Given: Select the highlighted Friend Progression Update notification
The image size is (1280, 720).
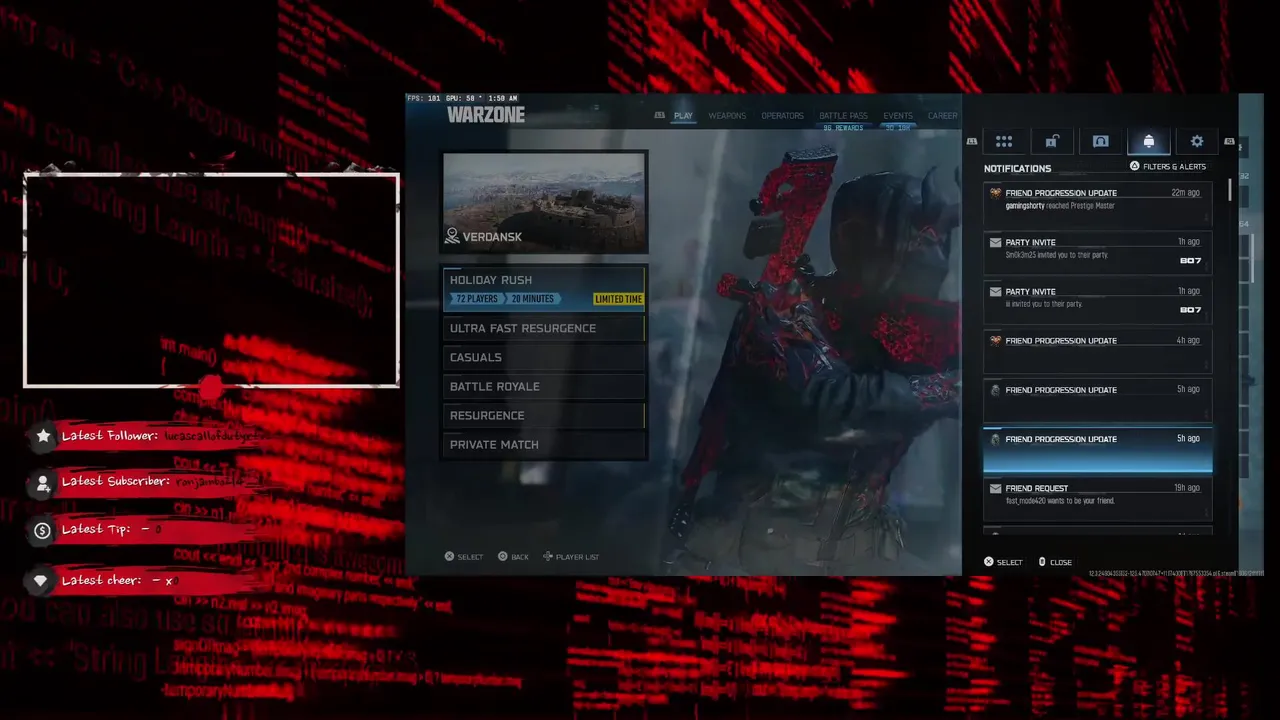Looking at the screenshot, I should pyautogui.click(x=1097, y=449).
